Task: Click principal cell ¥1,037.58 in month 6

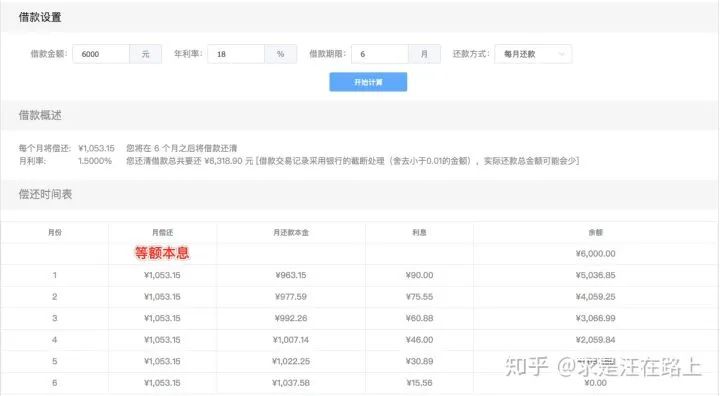Action: point(291,383)
